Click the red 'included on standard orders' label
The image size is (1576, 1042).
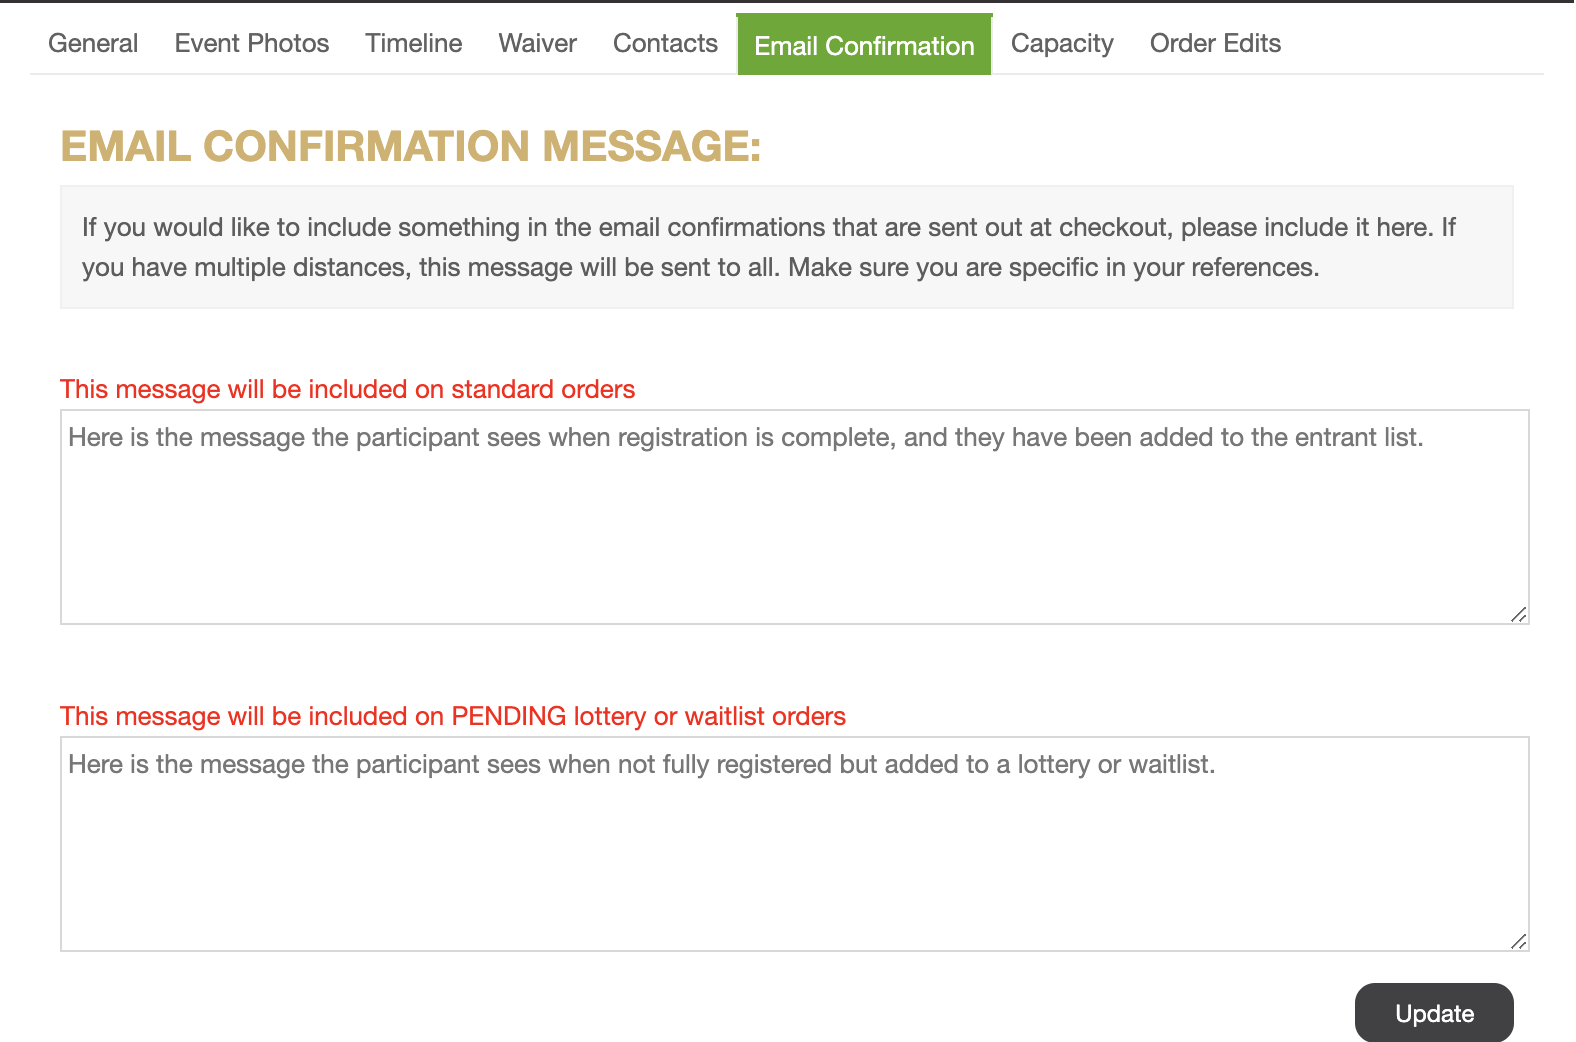pos(348,389)
